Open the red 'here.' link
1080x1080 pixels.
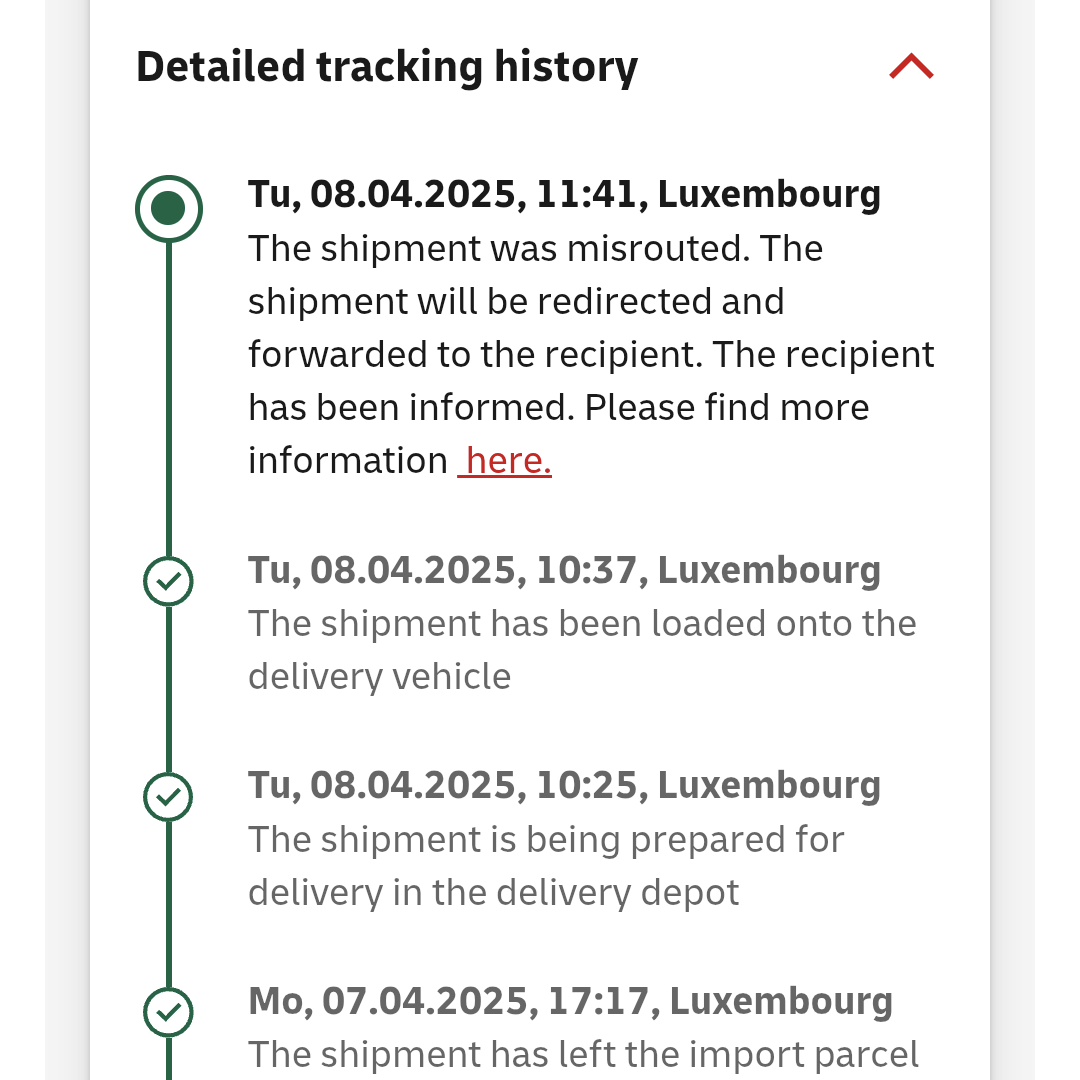click(x=505, y=460)
